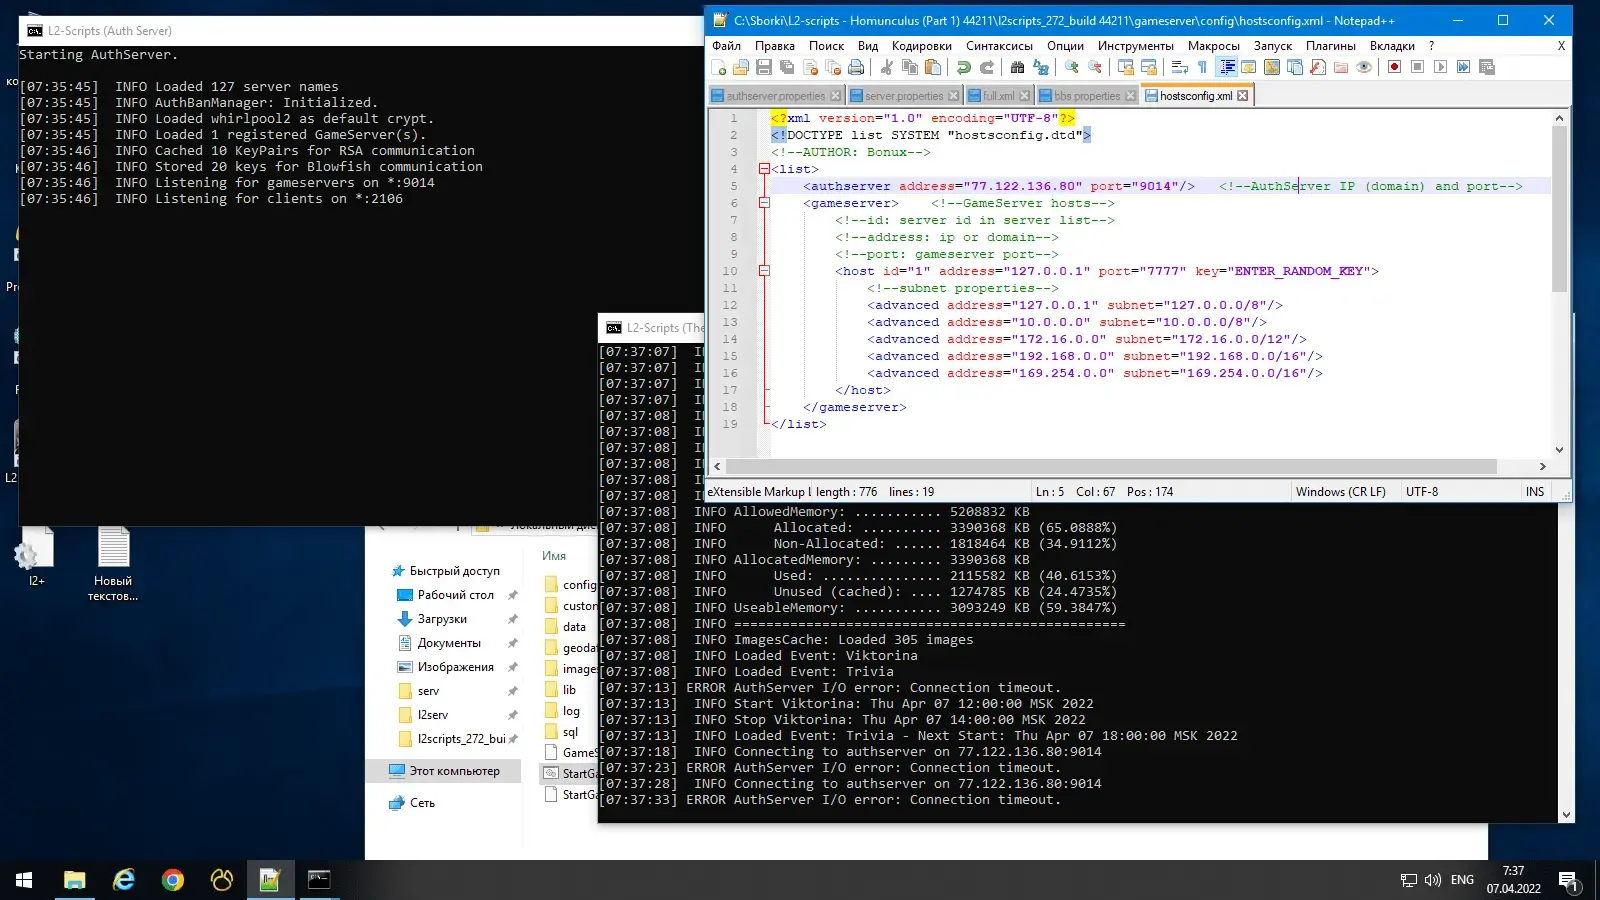Click the Notepad++ vertical scrollbar thumb
This screenshot has width=1600, height=900.
(1559, 210)
